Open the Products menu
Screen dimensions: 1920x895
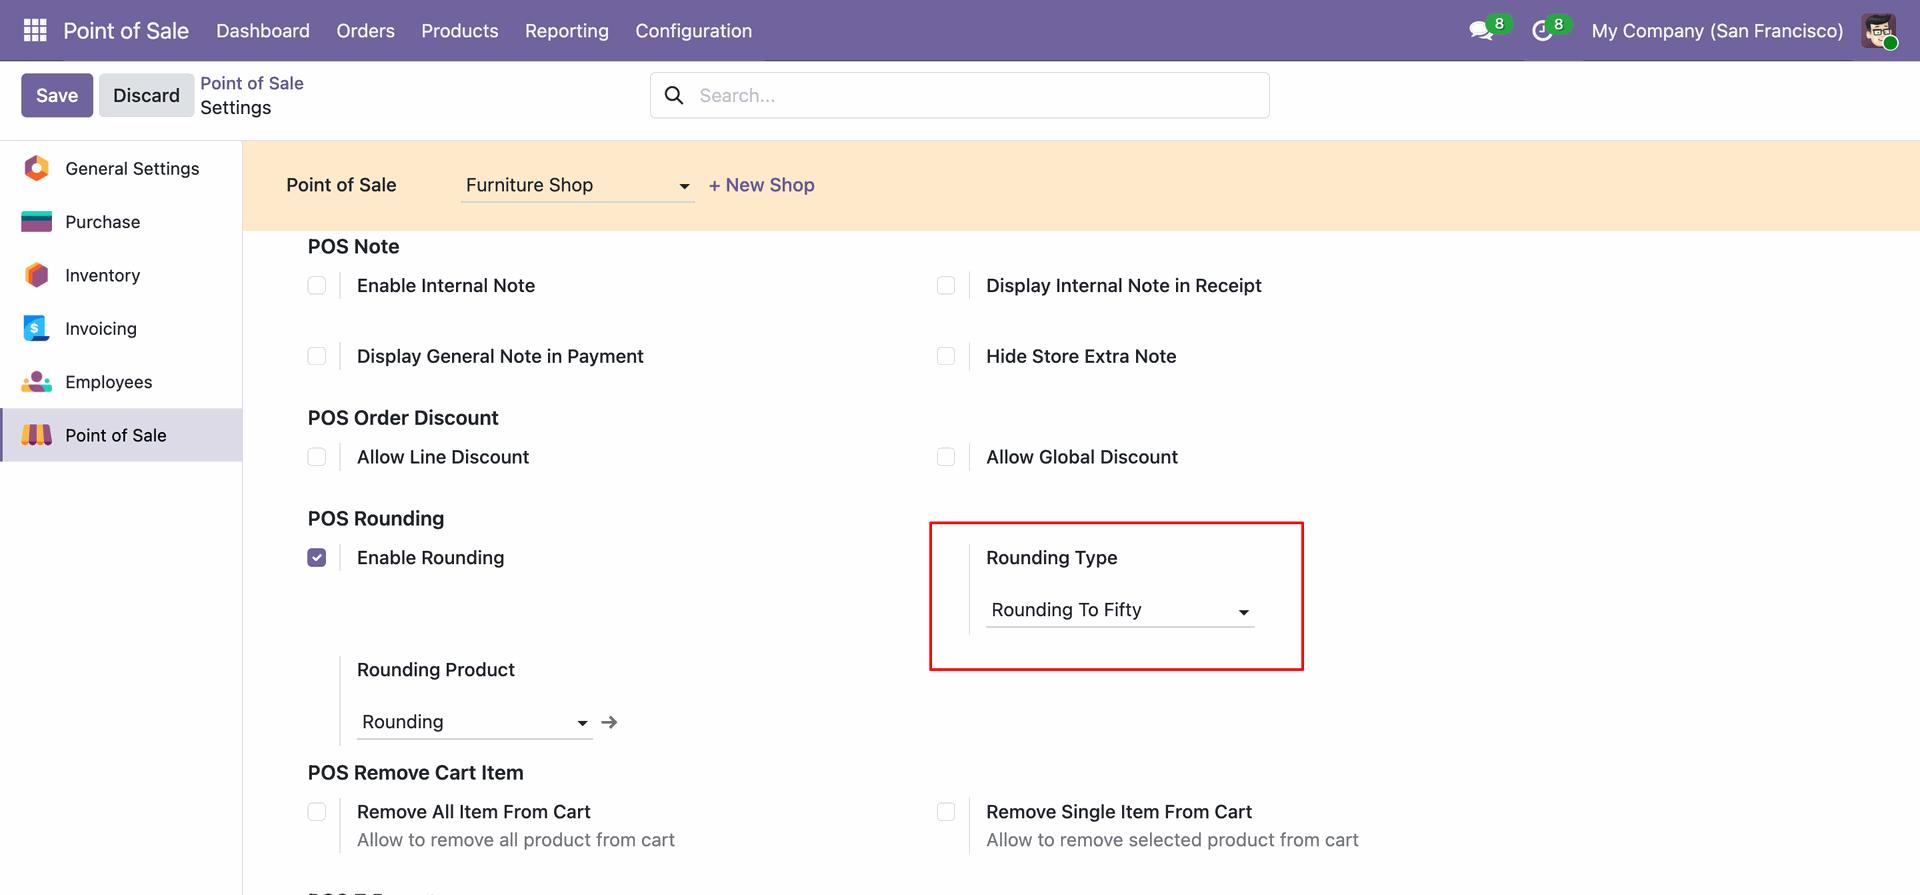click(x=460, y=31)
